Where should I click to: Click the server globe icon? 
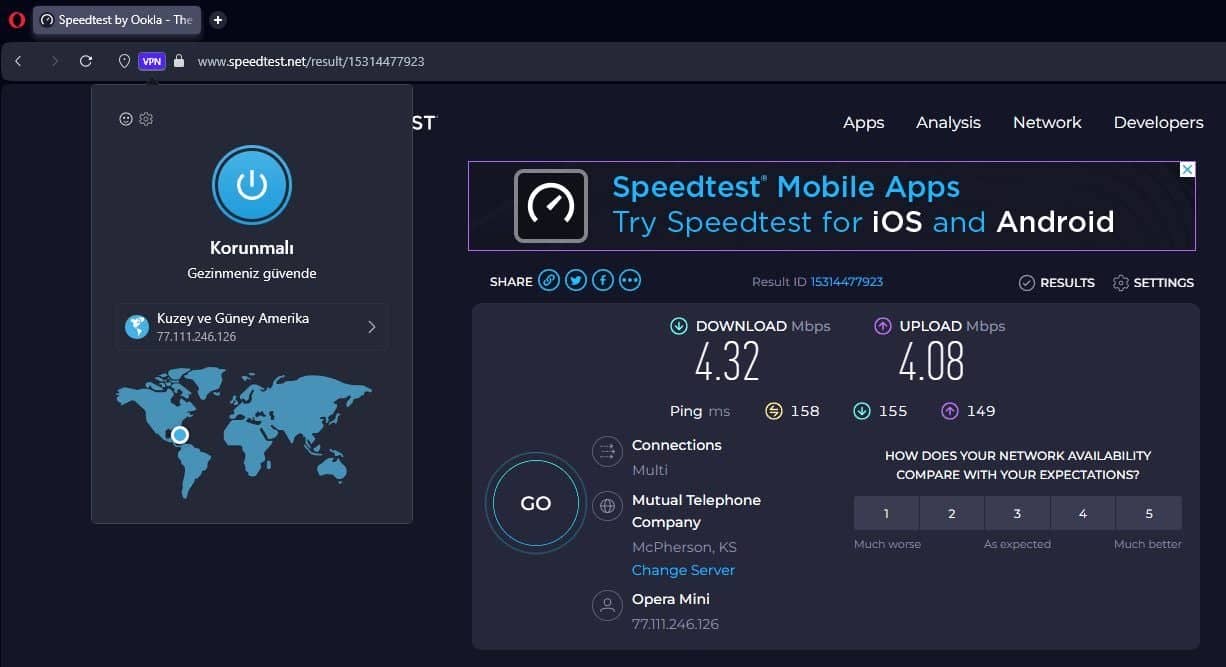click(607, 506)
